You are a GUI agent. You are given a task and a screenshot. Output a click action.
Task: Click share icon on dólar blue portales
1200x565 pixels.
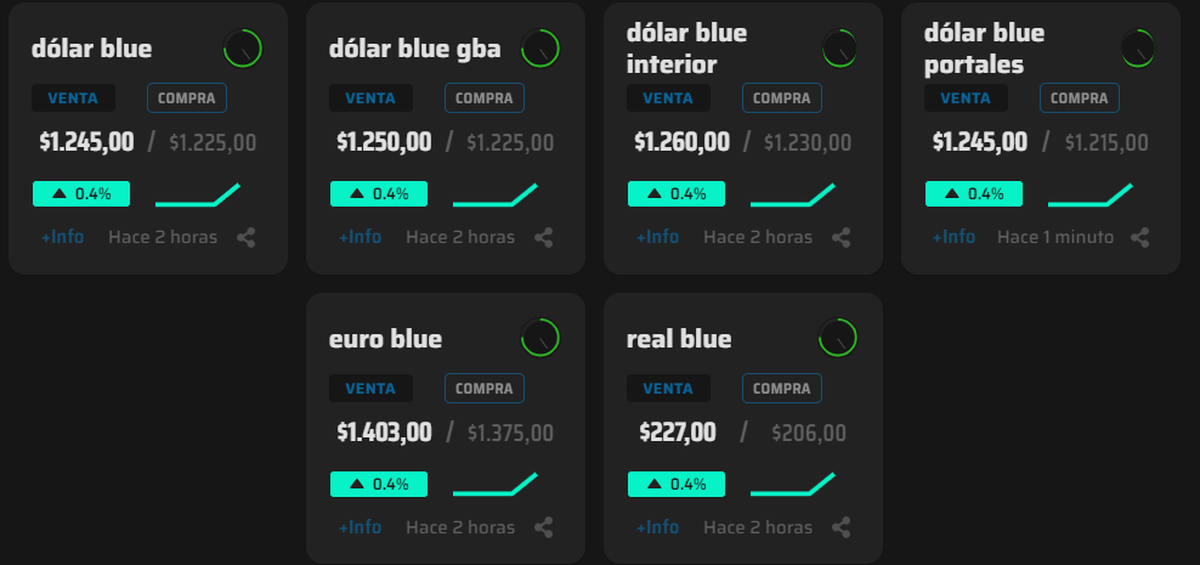coord(1140,238)
